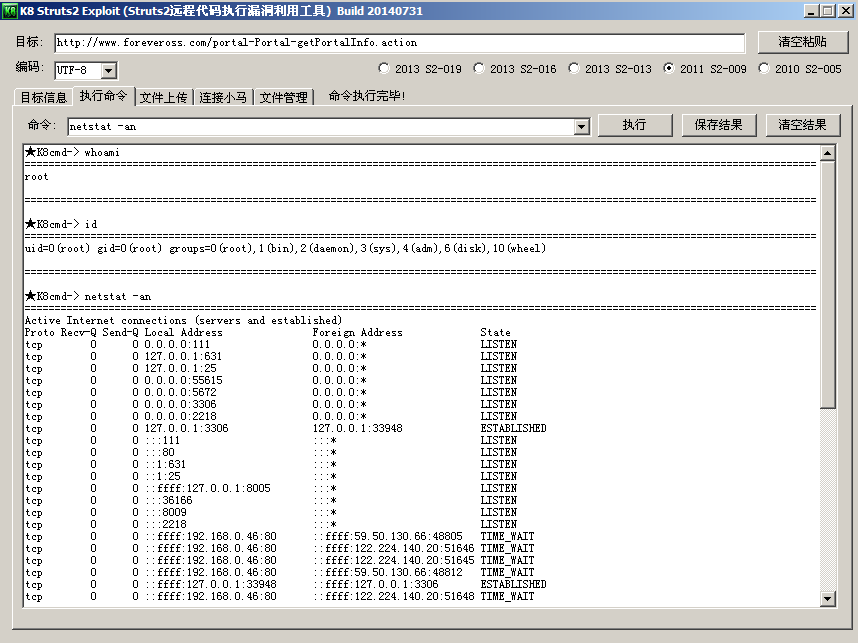Image resolution: width=858 pixels, height=643 pixels.
Task: Click the ::ffff:127.0.0.1:8005 local address
Action: (x=208, y=489)
